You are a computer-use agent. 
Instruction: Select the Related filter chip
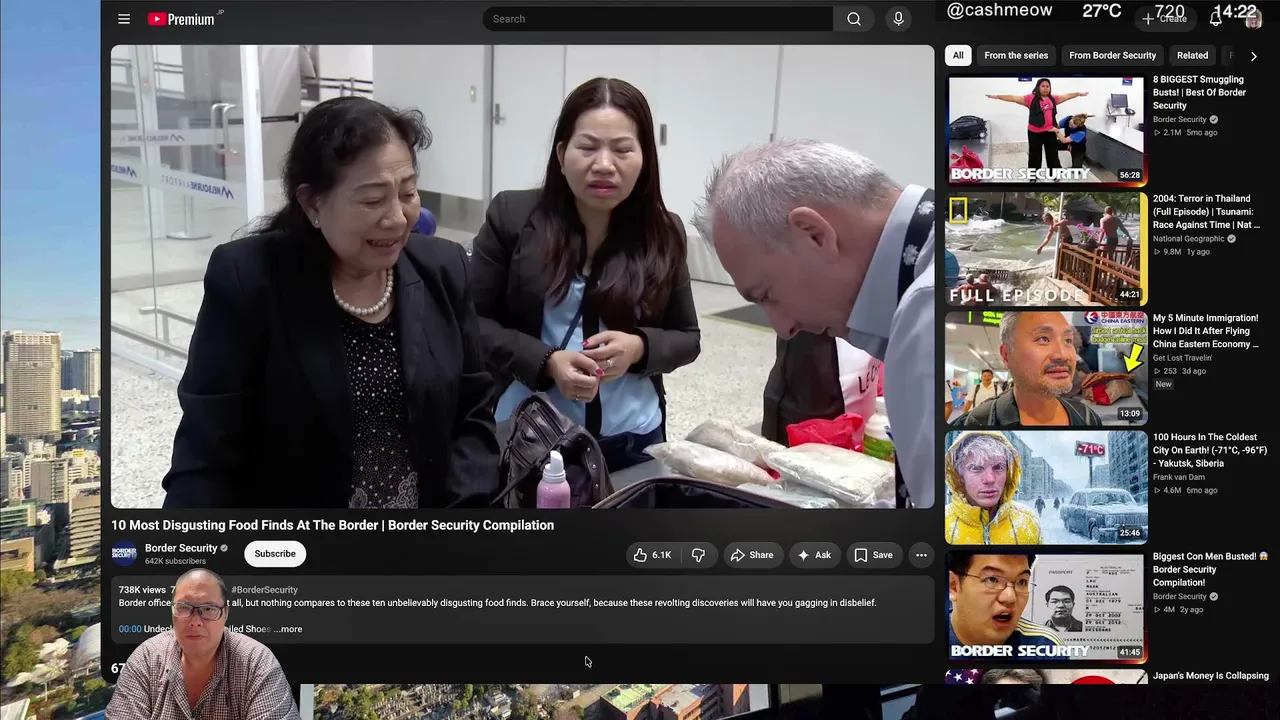(x=1192, y=56)
